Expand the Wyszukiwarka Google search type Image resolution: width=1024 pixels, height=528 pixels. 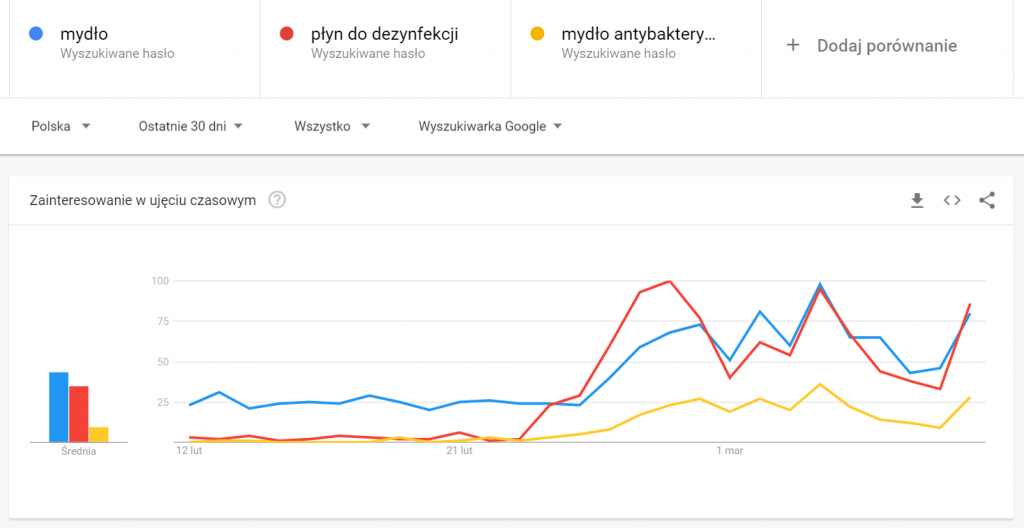click(490, 126)
